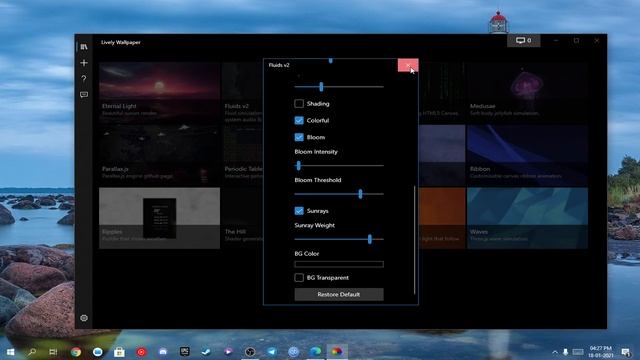Uncheck the Bloom checkbox
Viewport: 640px width, 360px height.
(x=299, y=137)
